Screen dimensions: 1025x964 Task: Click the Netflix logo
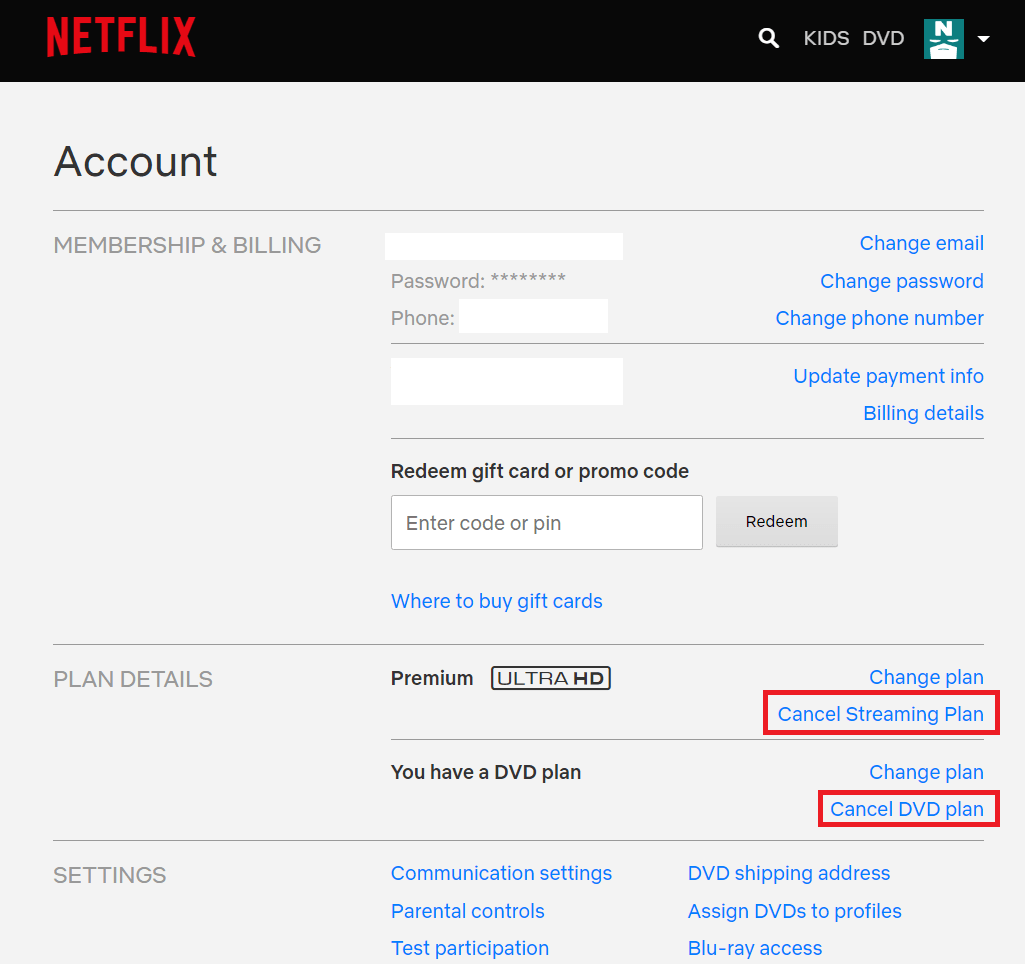[121, 37]
